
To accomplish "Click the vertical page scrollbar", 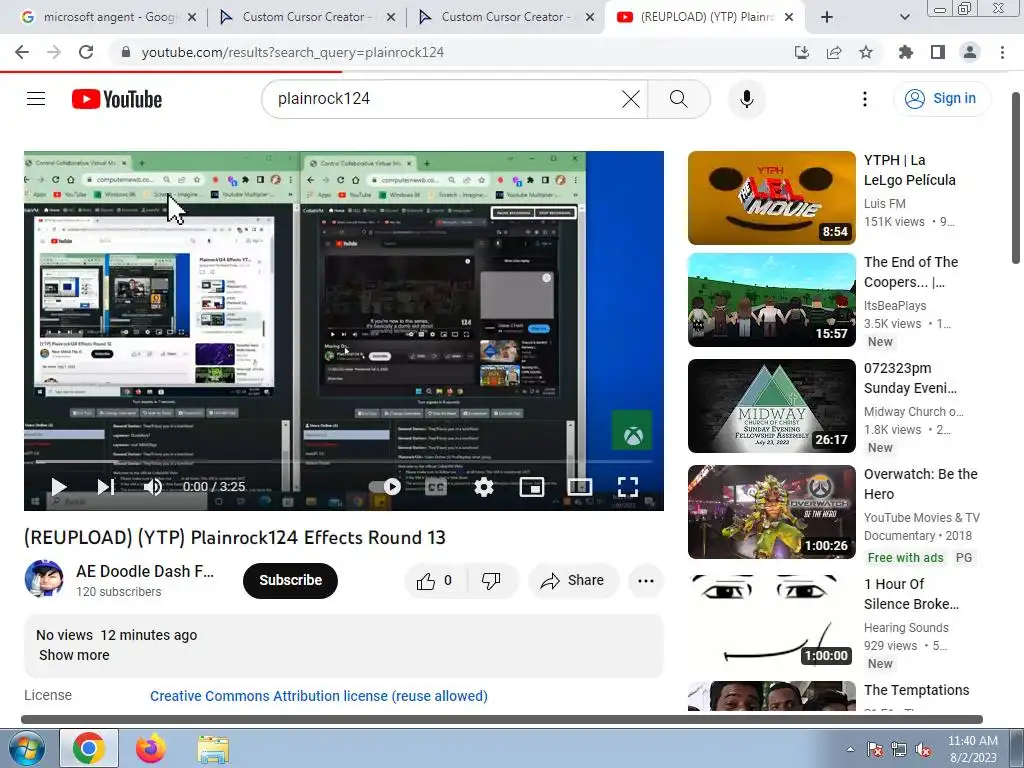I will click(1016, 178).
